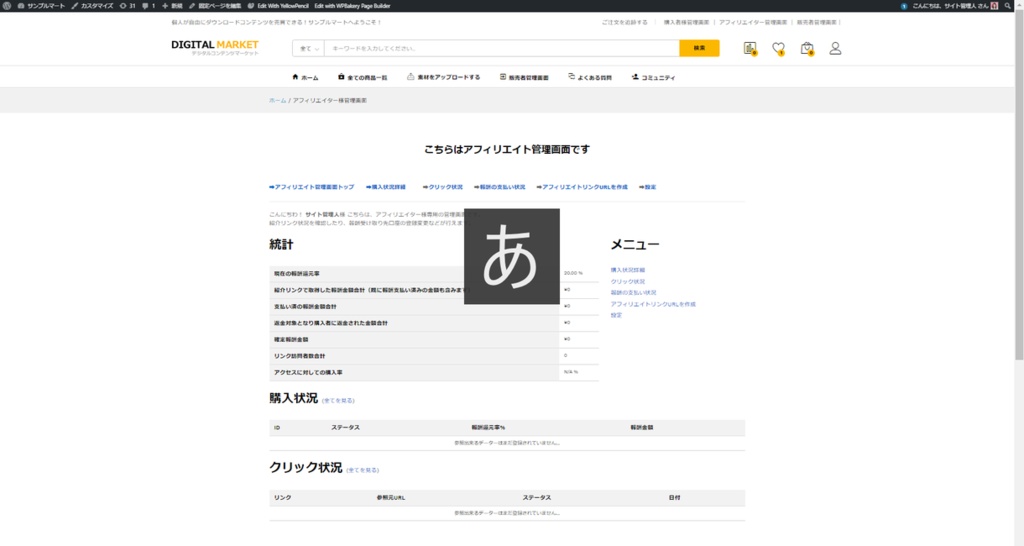Viewport: 1024px width, 546px height.
Task: Open 販売者管理画面 in main navigation
Action: [x=524, y=77]
